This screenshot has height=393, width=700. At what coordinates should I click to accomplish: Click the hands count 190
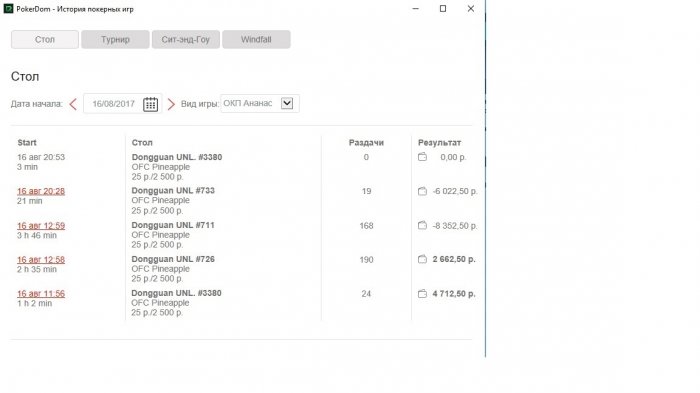(x=366, y=259)
